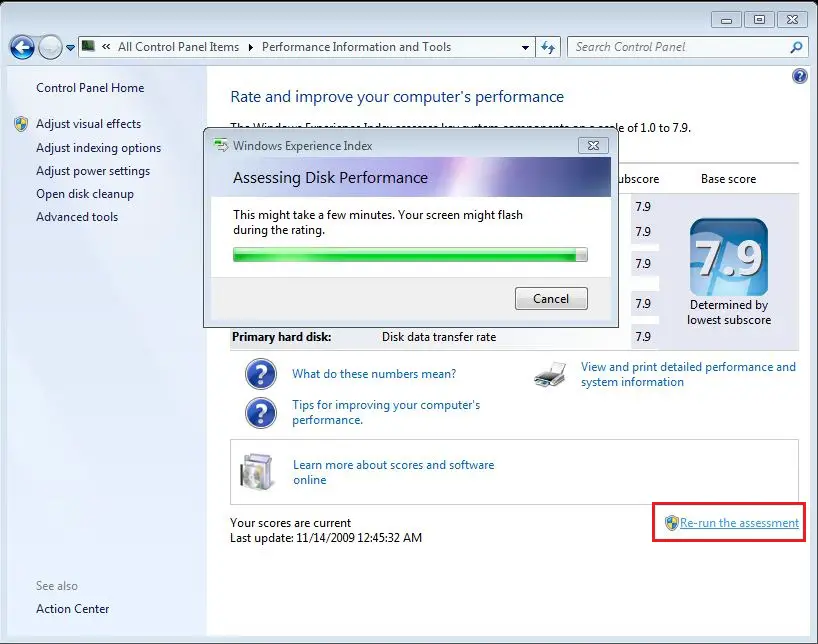Maximize the Control Panel window
Screen dimensions: 818x644
(759, 20)
